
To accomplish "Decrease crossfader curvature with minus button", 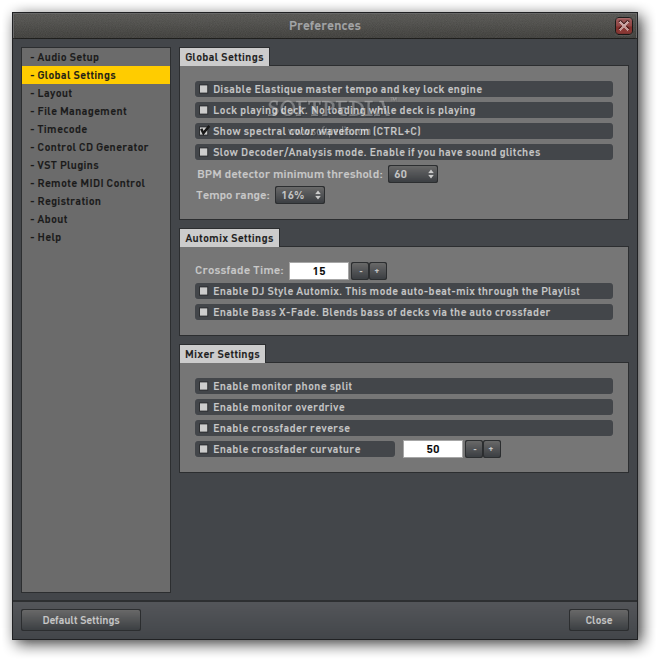I will pos(474,450).
